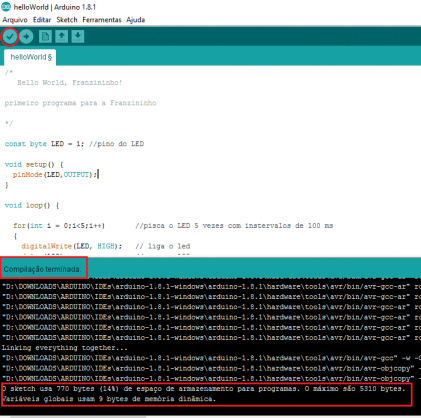Open the Sketch menu
421x418 pixels.
[67, 20]
